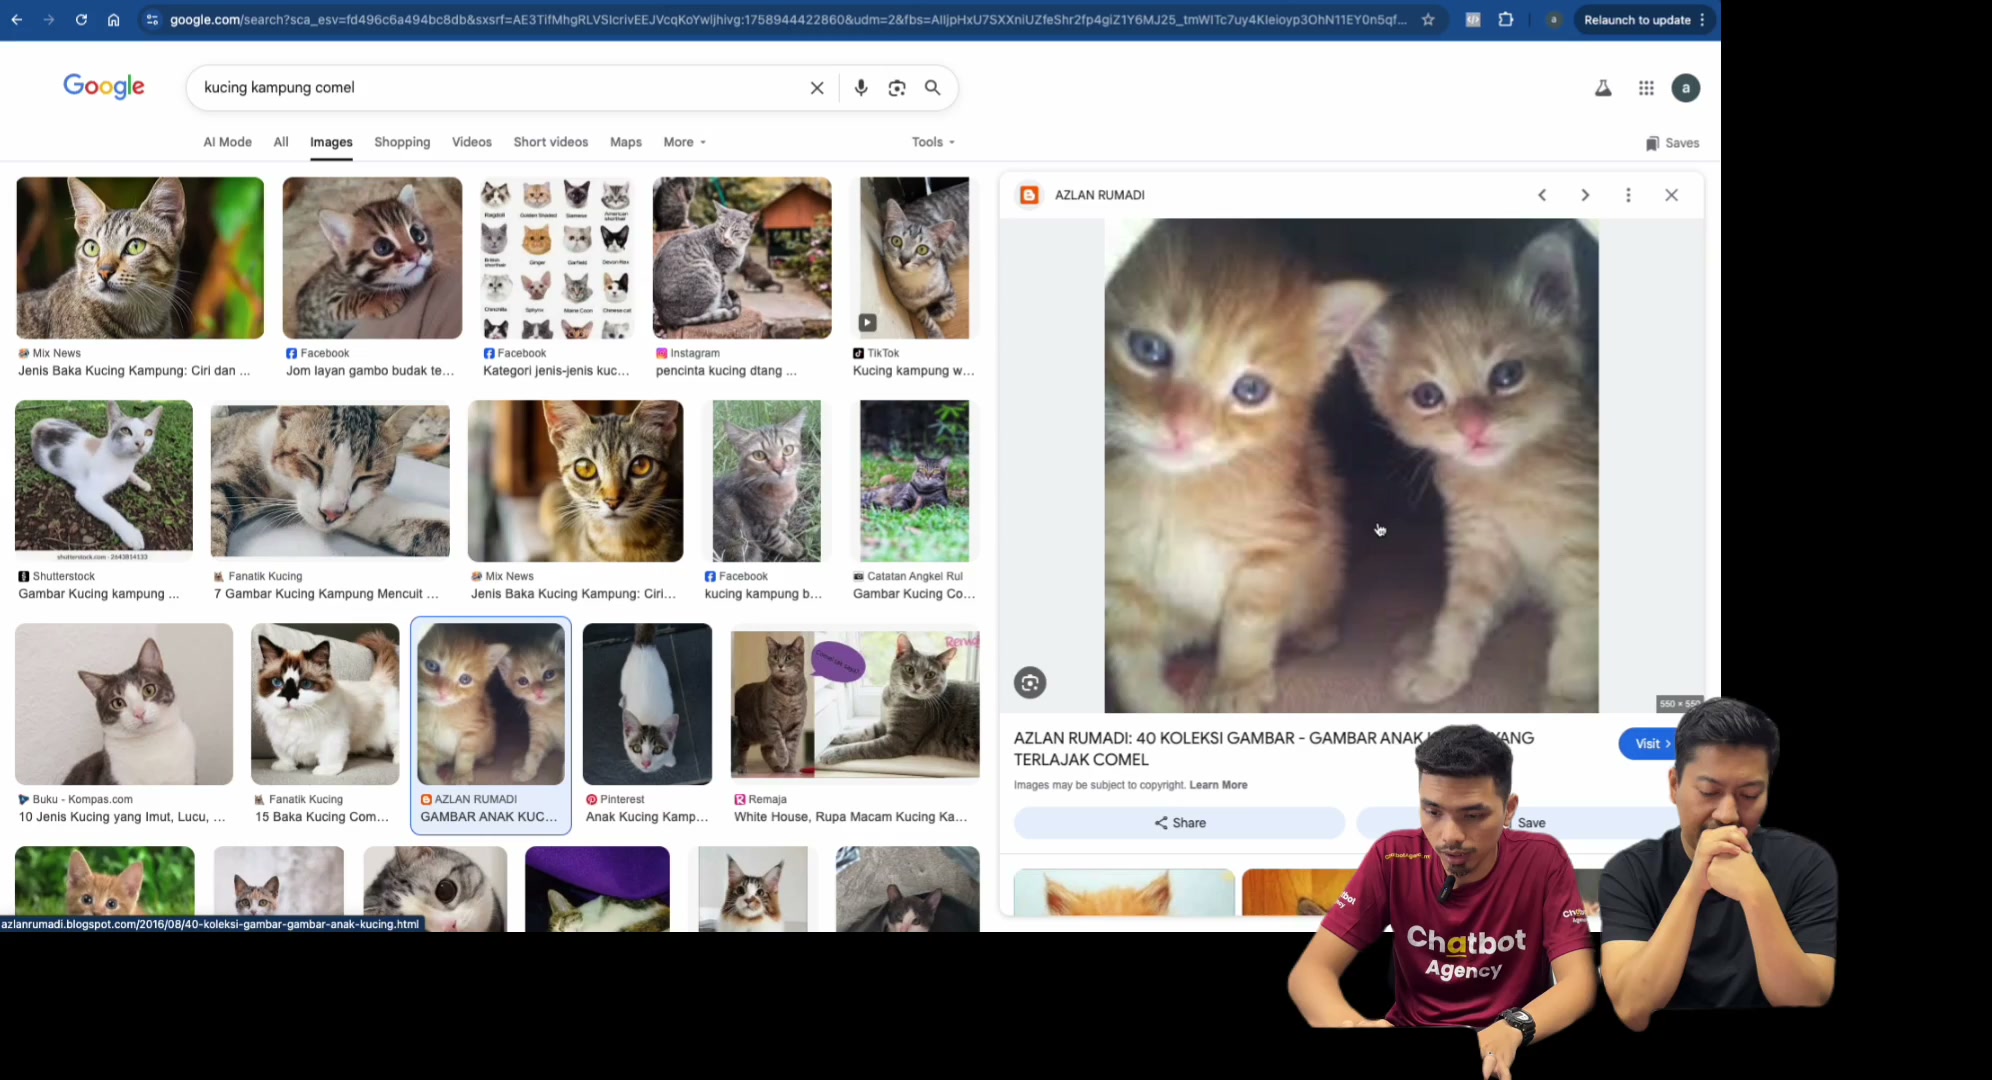Open the TikTok kucing kampung video thumbnail
This screenshot has width=1992, height=1080.
pos(914,258)
